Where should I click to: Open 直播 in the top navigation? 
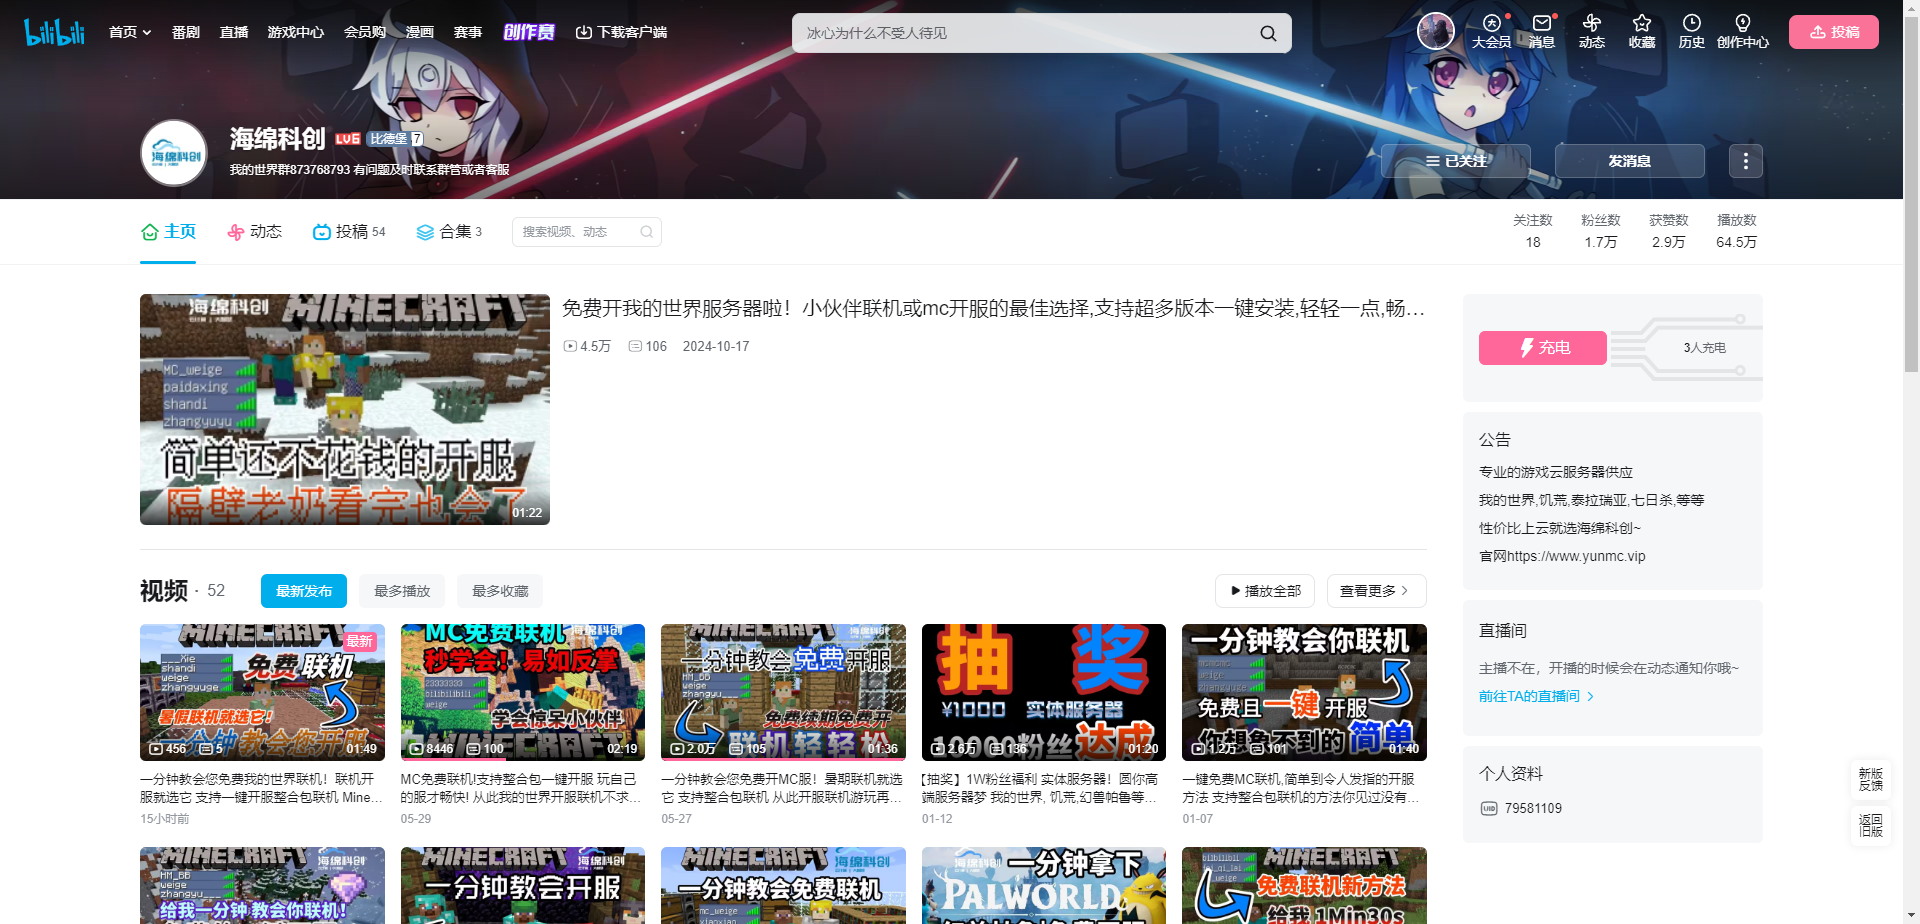click(x=234, y=32)
